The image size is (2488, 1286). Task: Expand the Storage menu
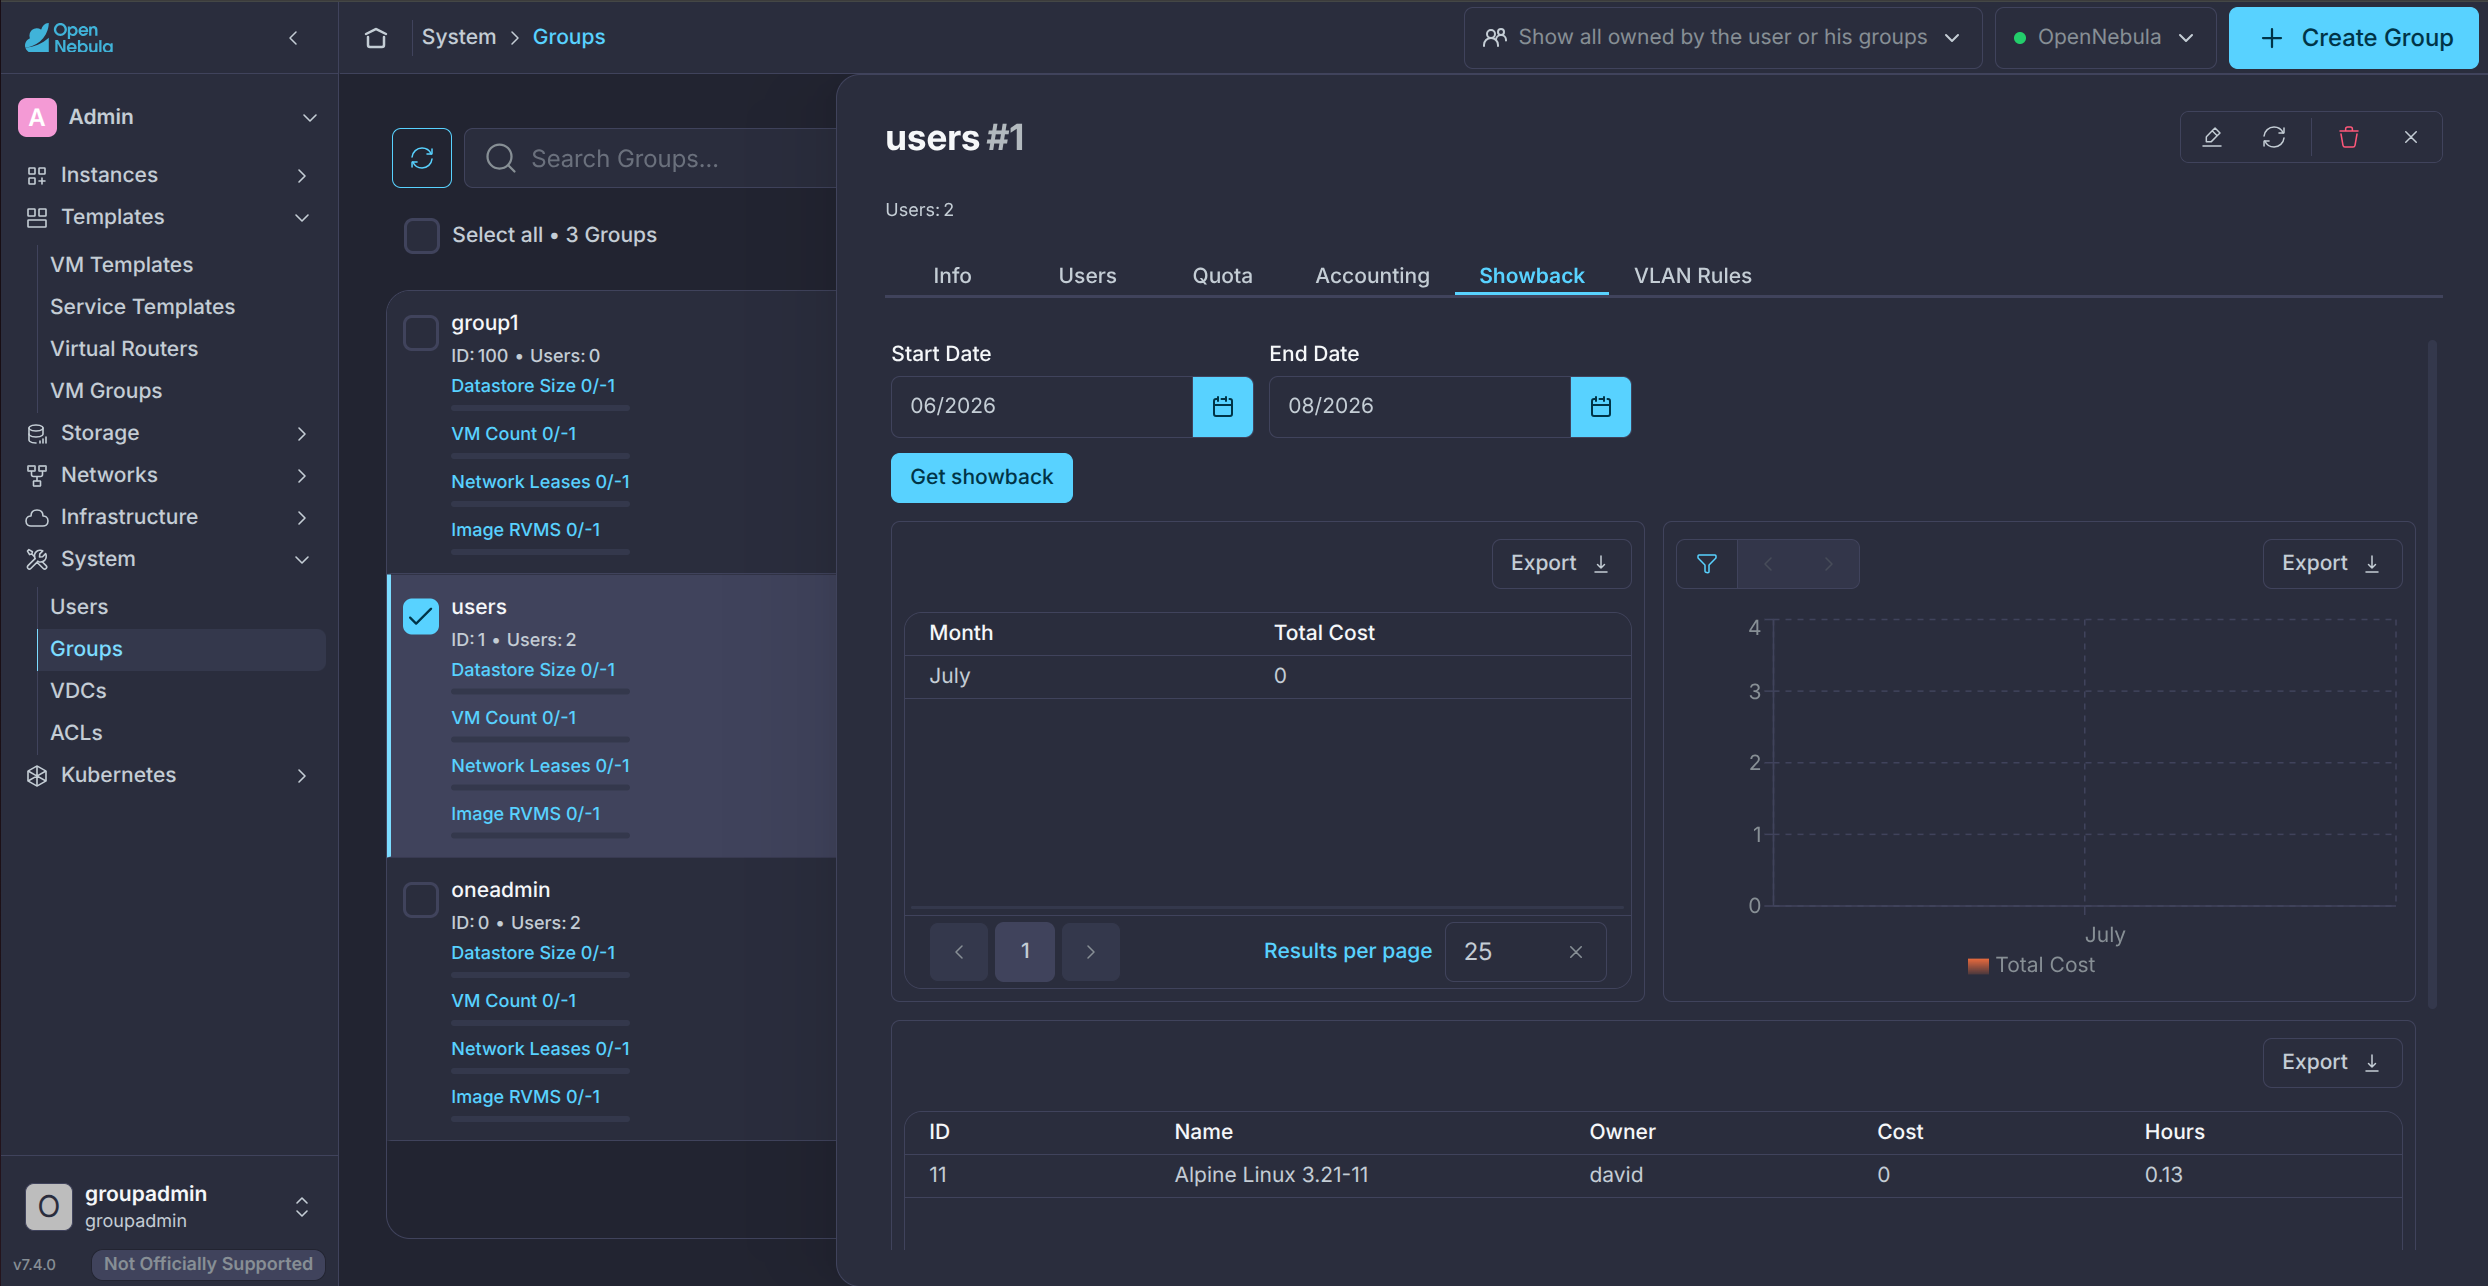pos(302,434)
